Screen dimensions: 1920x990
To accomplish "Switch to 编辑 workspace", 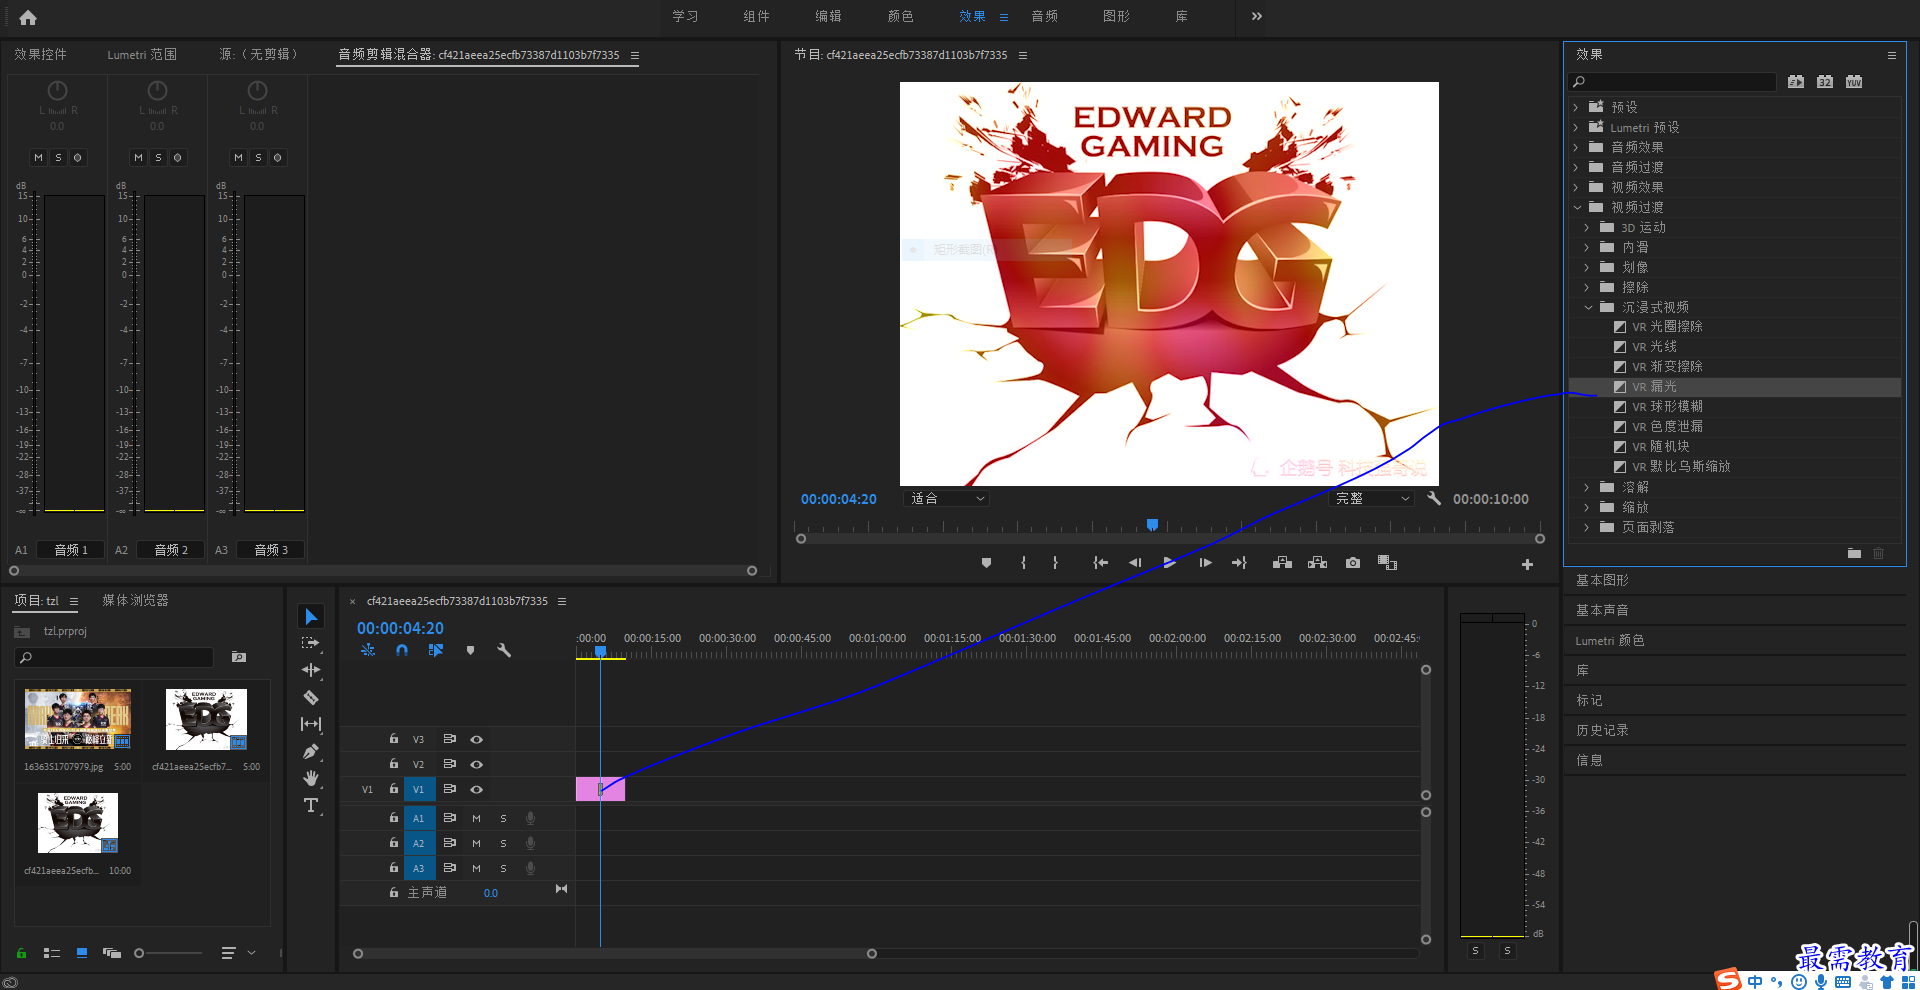I will 828,16.
